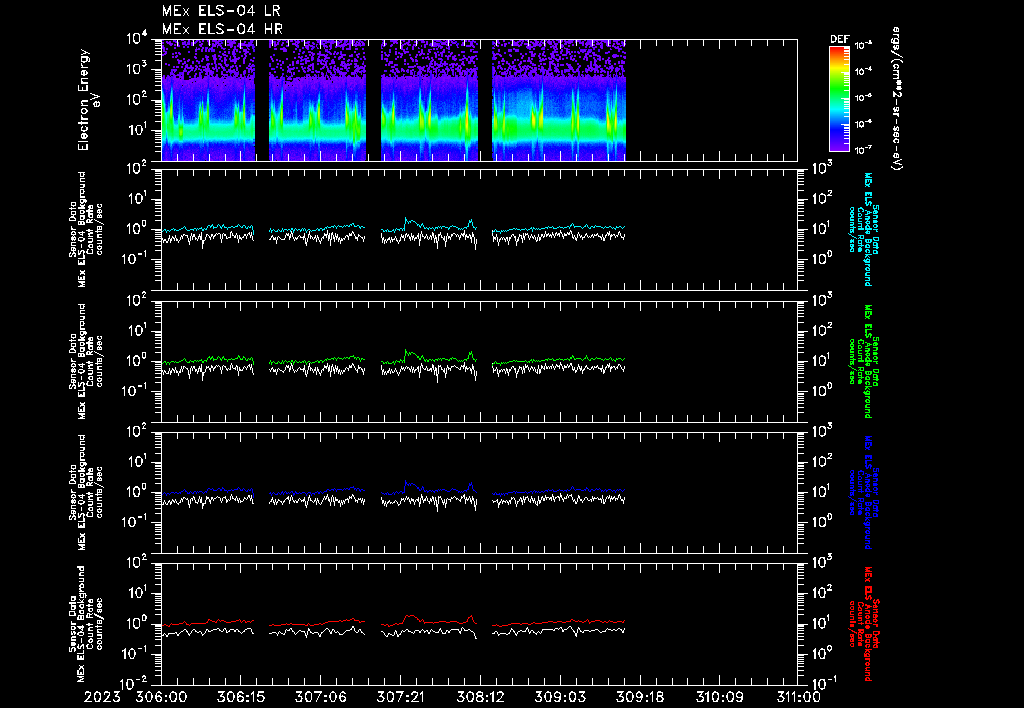The image size is (1024, 708).
Task: Click the 'MEx ELS-04 HR' title line
Action: click(222, 29)
